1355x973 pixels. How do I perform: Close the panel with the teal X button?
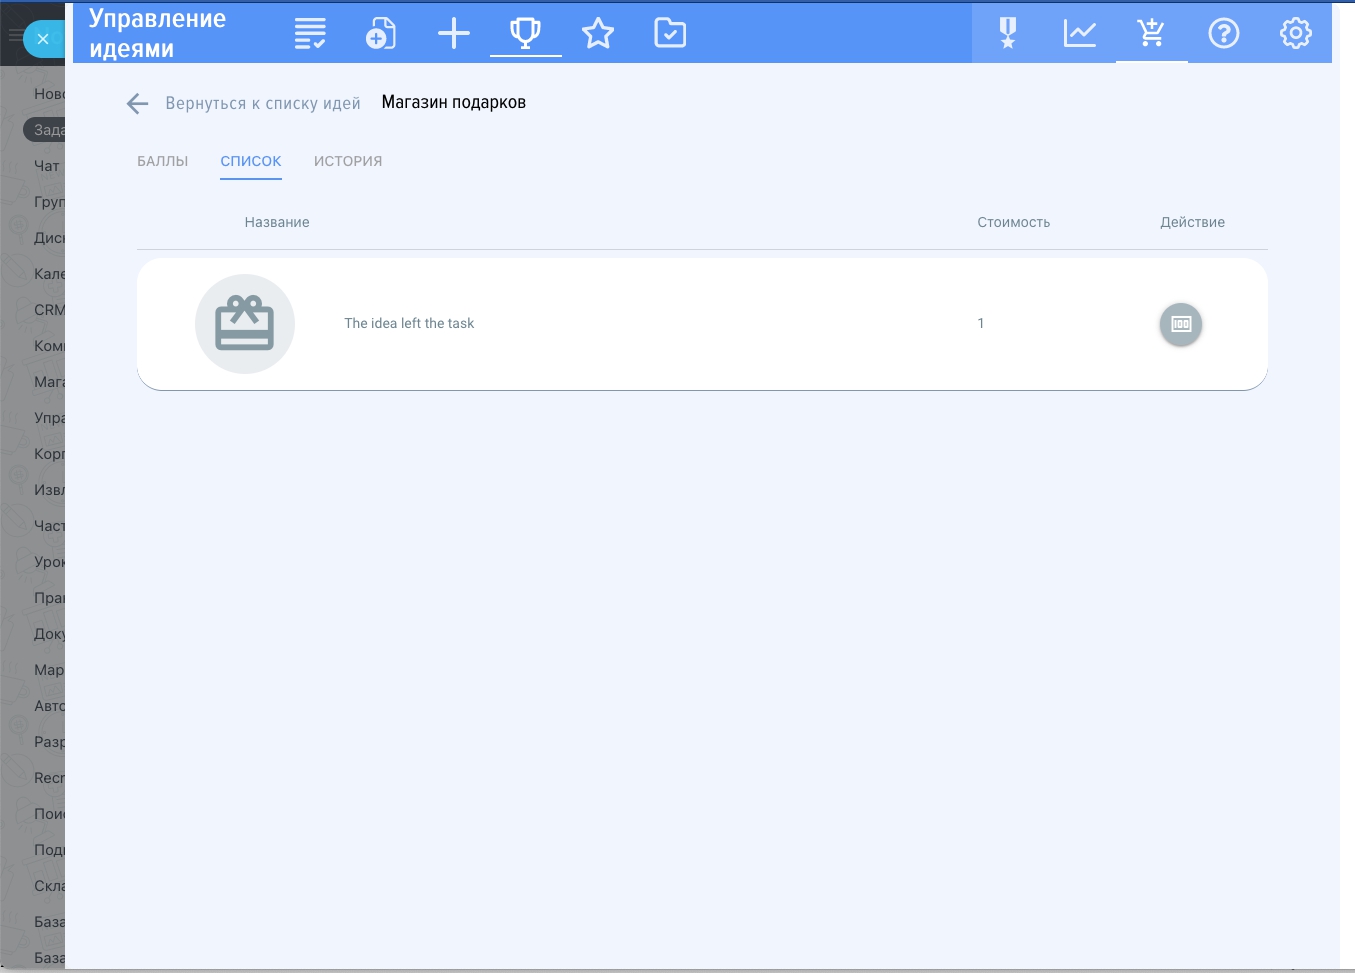[43, 39]
